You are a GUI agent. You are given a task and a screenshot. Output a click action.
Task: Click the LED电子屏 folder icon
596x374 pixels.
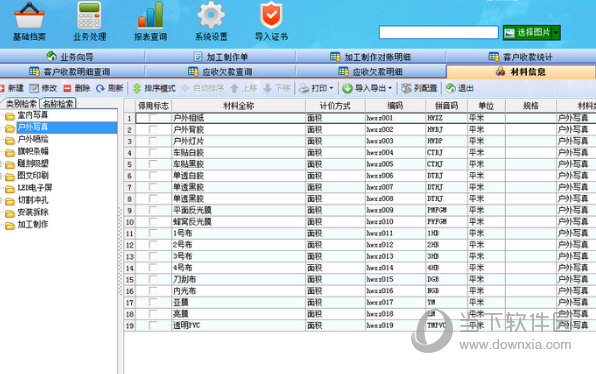10,189
